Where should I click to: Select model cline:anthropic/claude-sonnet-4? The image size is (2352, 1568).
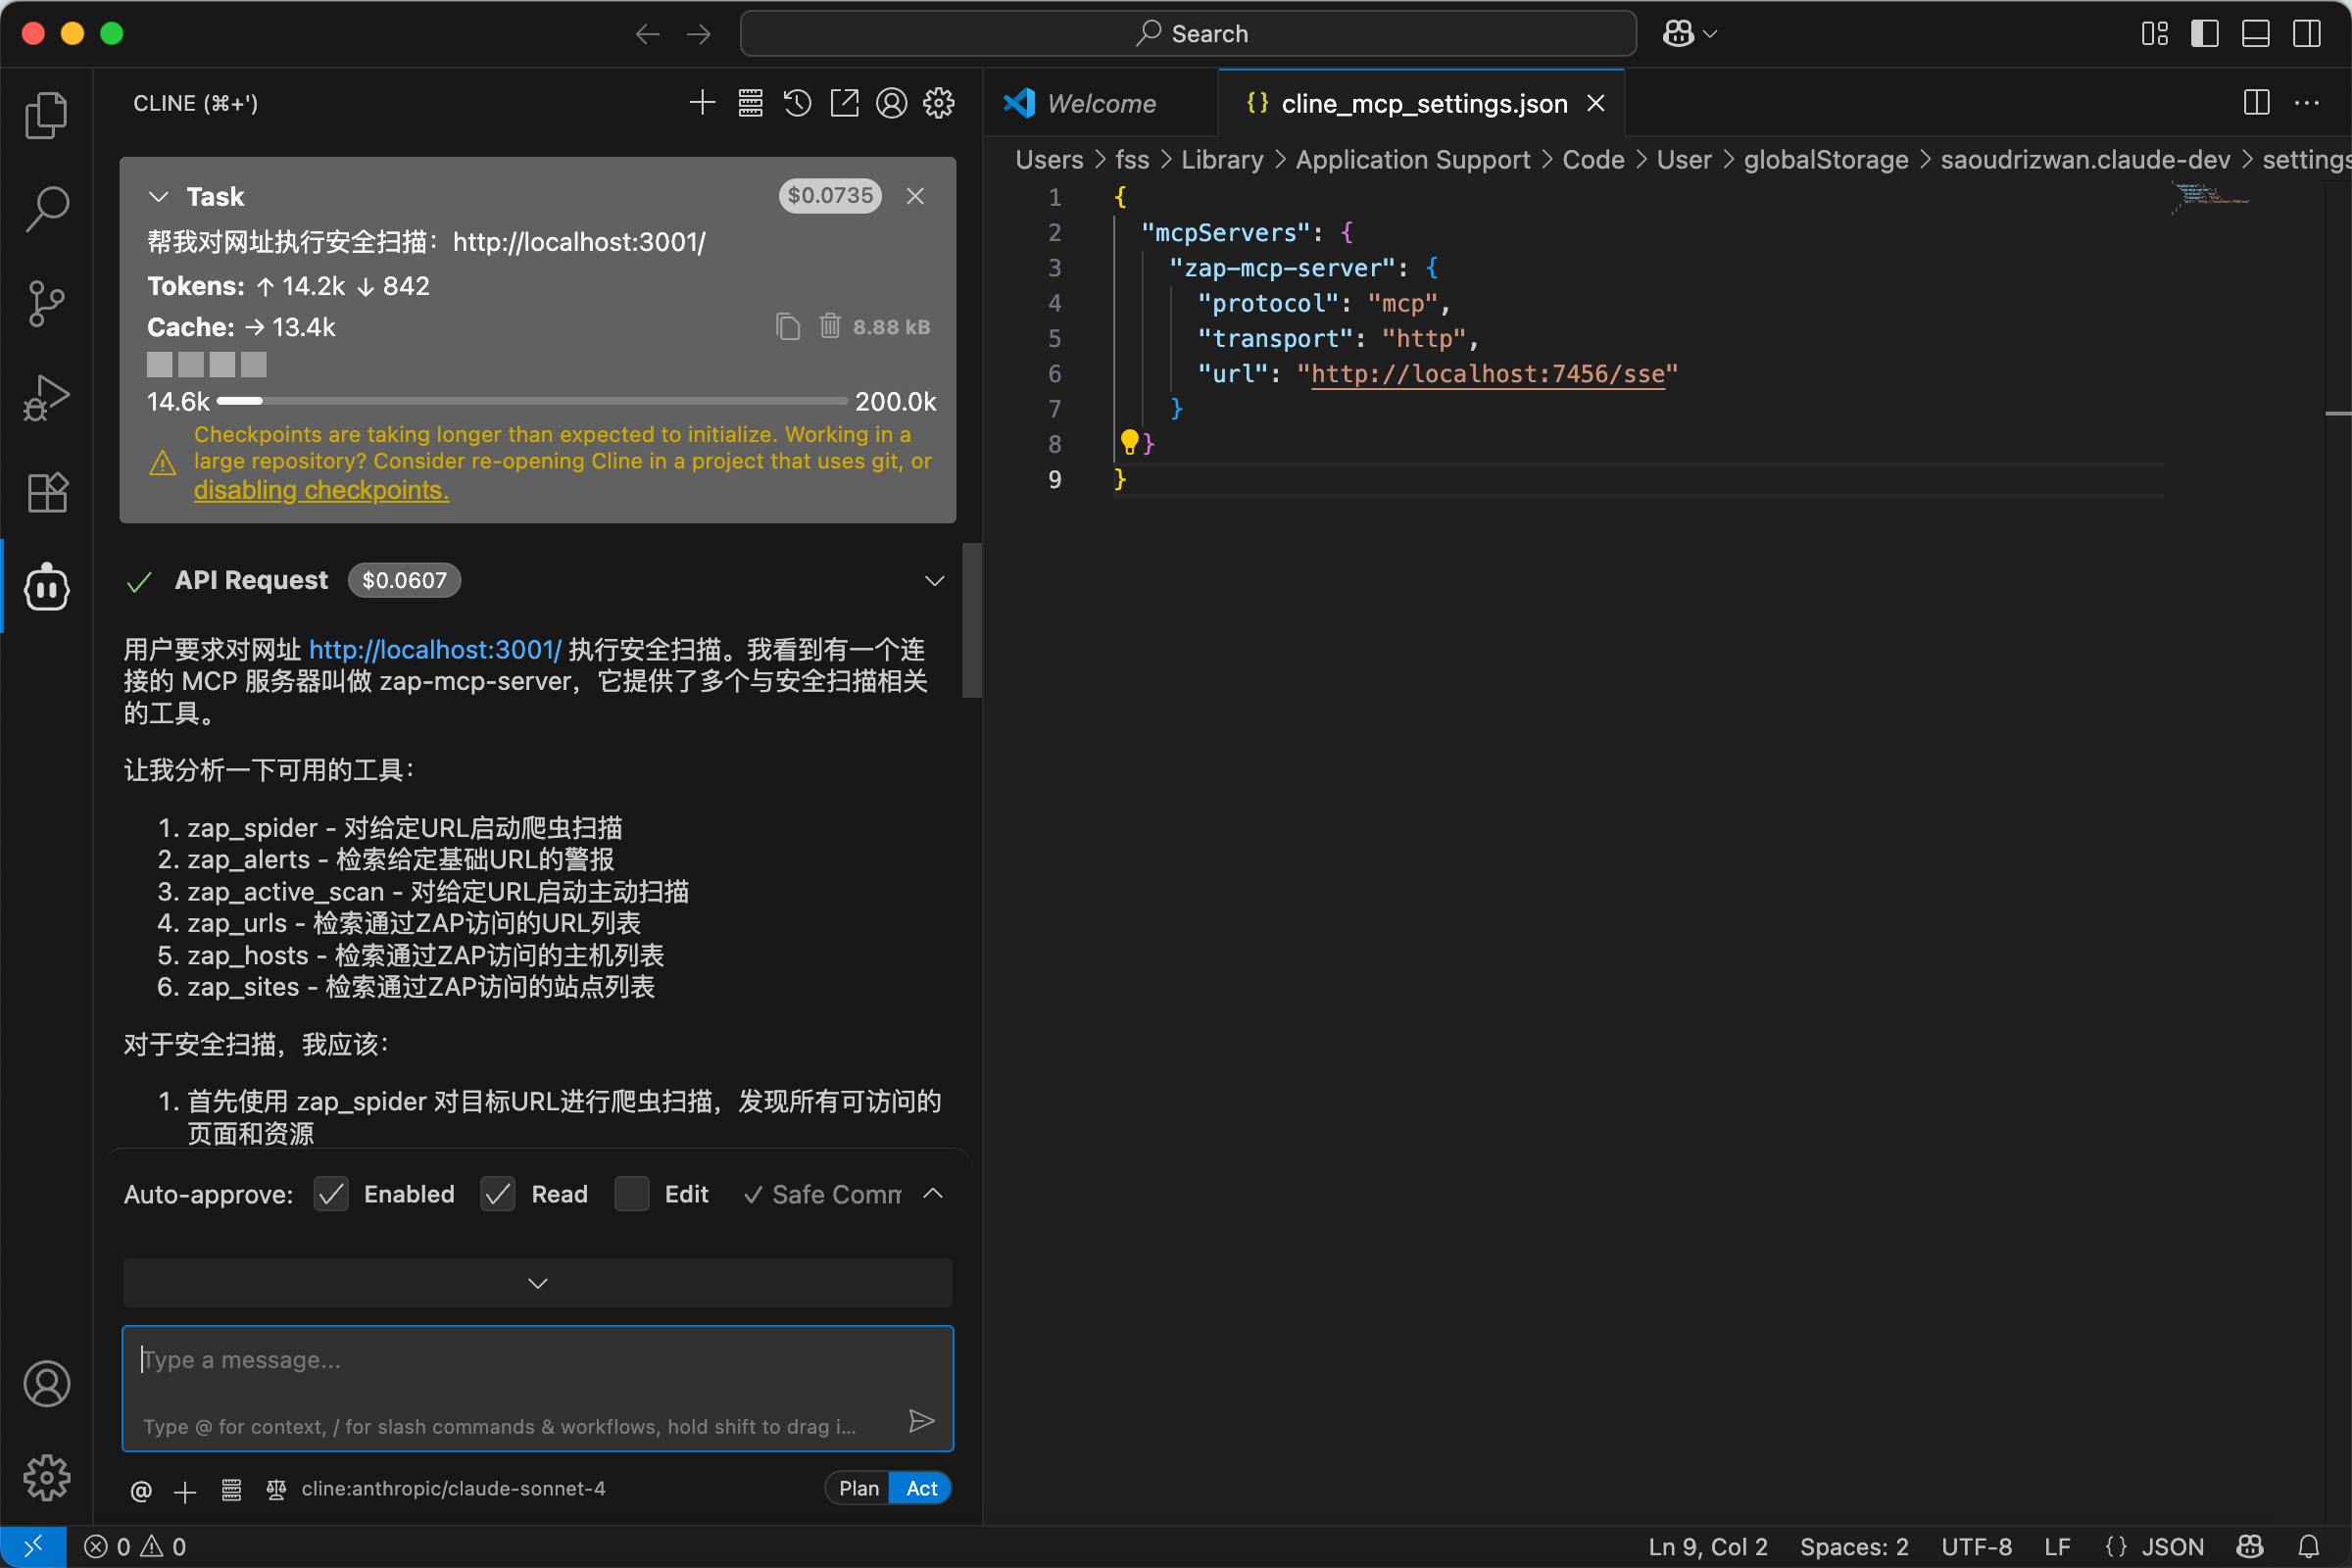pos(453,1489)
